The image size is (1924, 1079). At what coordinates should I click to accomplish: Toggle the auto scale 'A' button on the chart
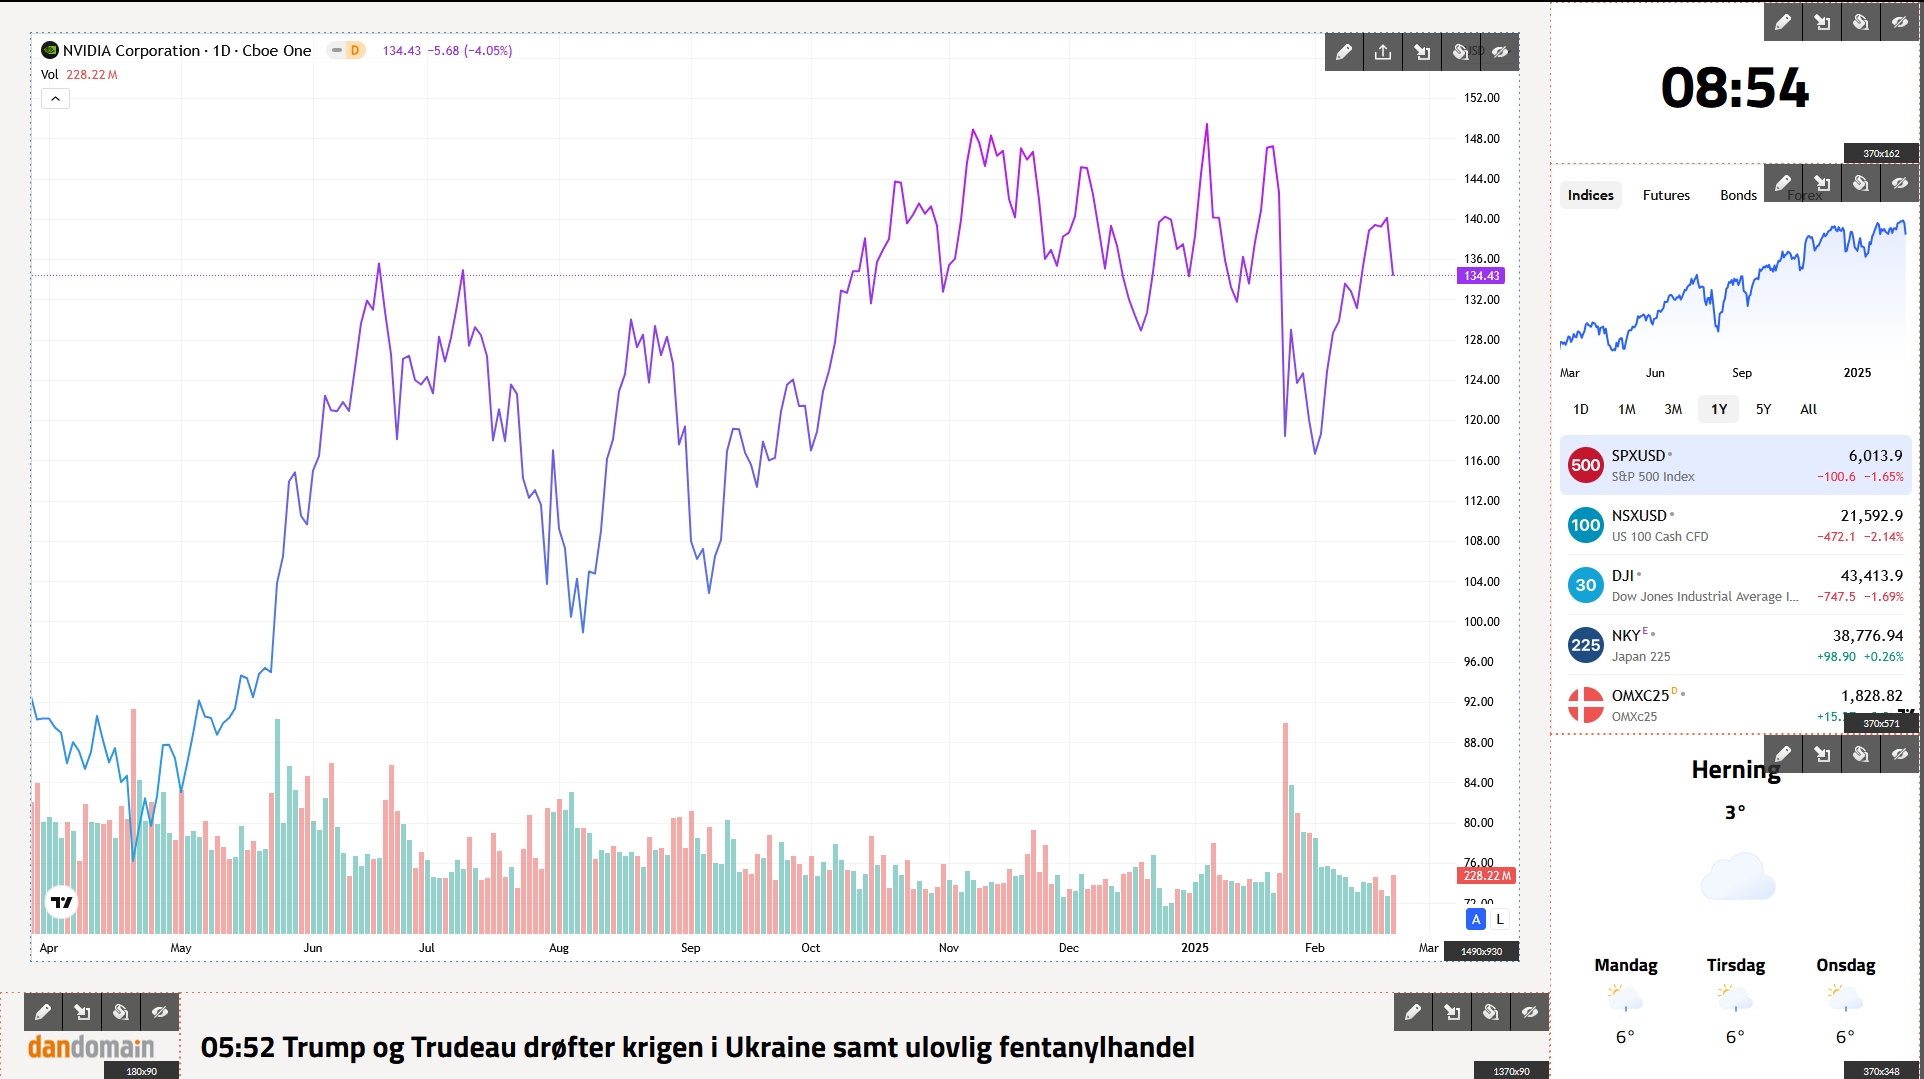(x=1476, y=919)
